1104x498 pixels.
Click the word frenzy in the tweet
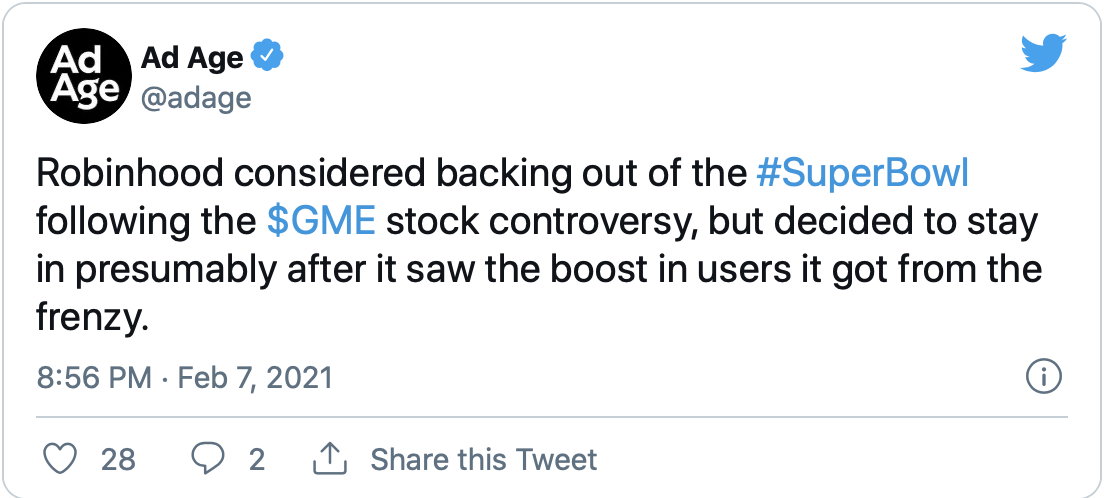[90, 318]
